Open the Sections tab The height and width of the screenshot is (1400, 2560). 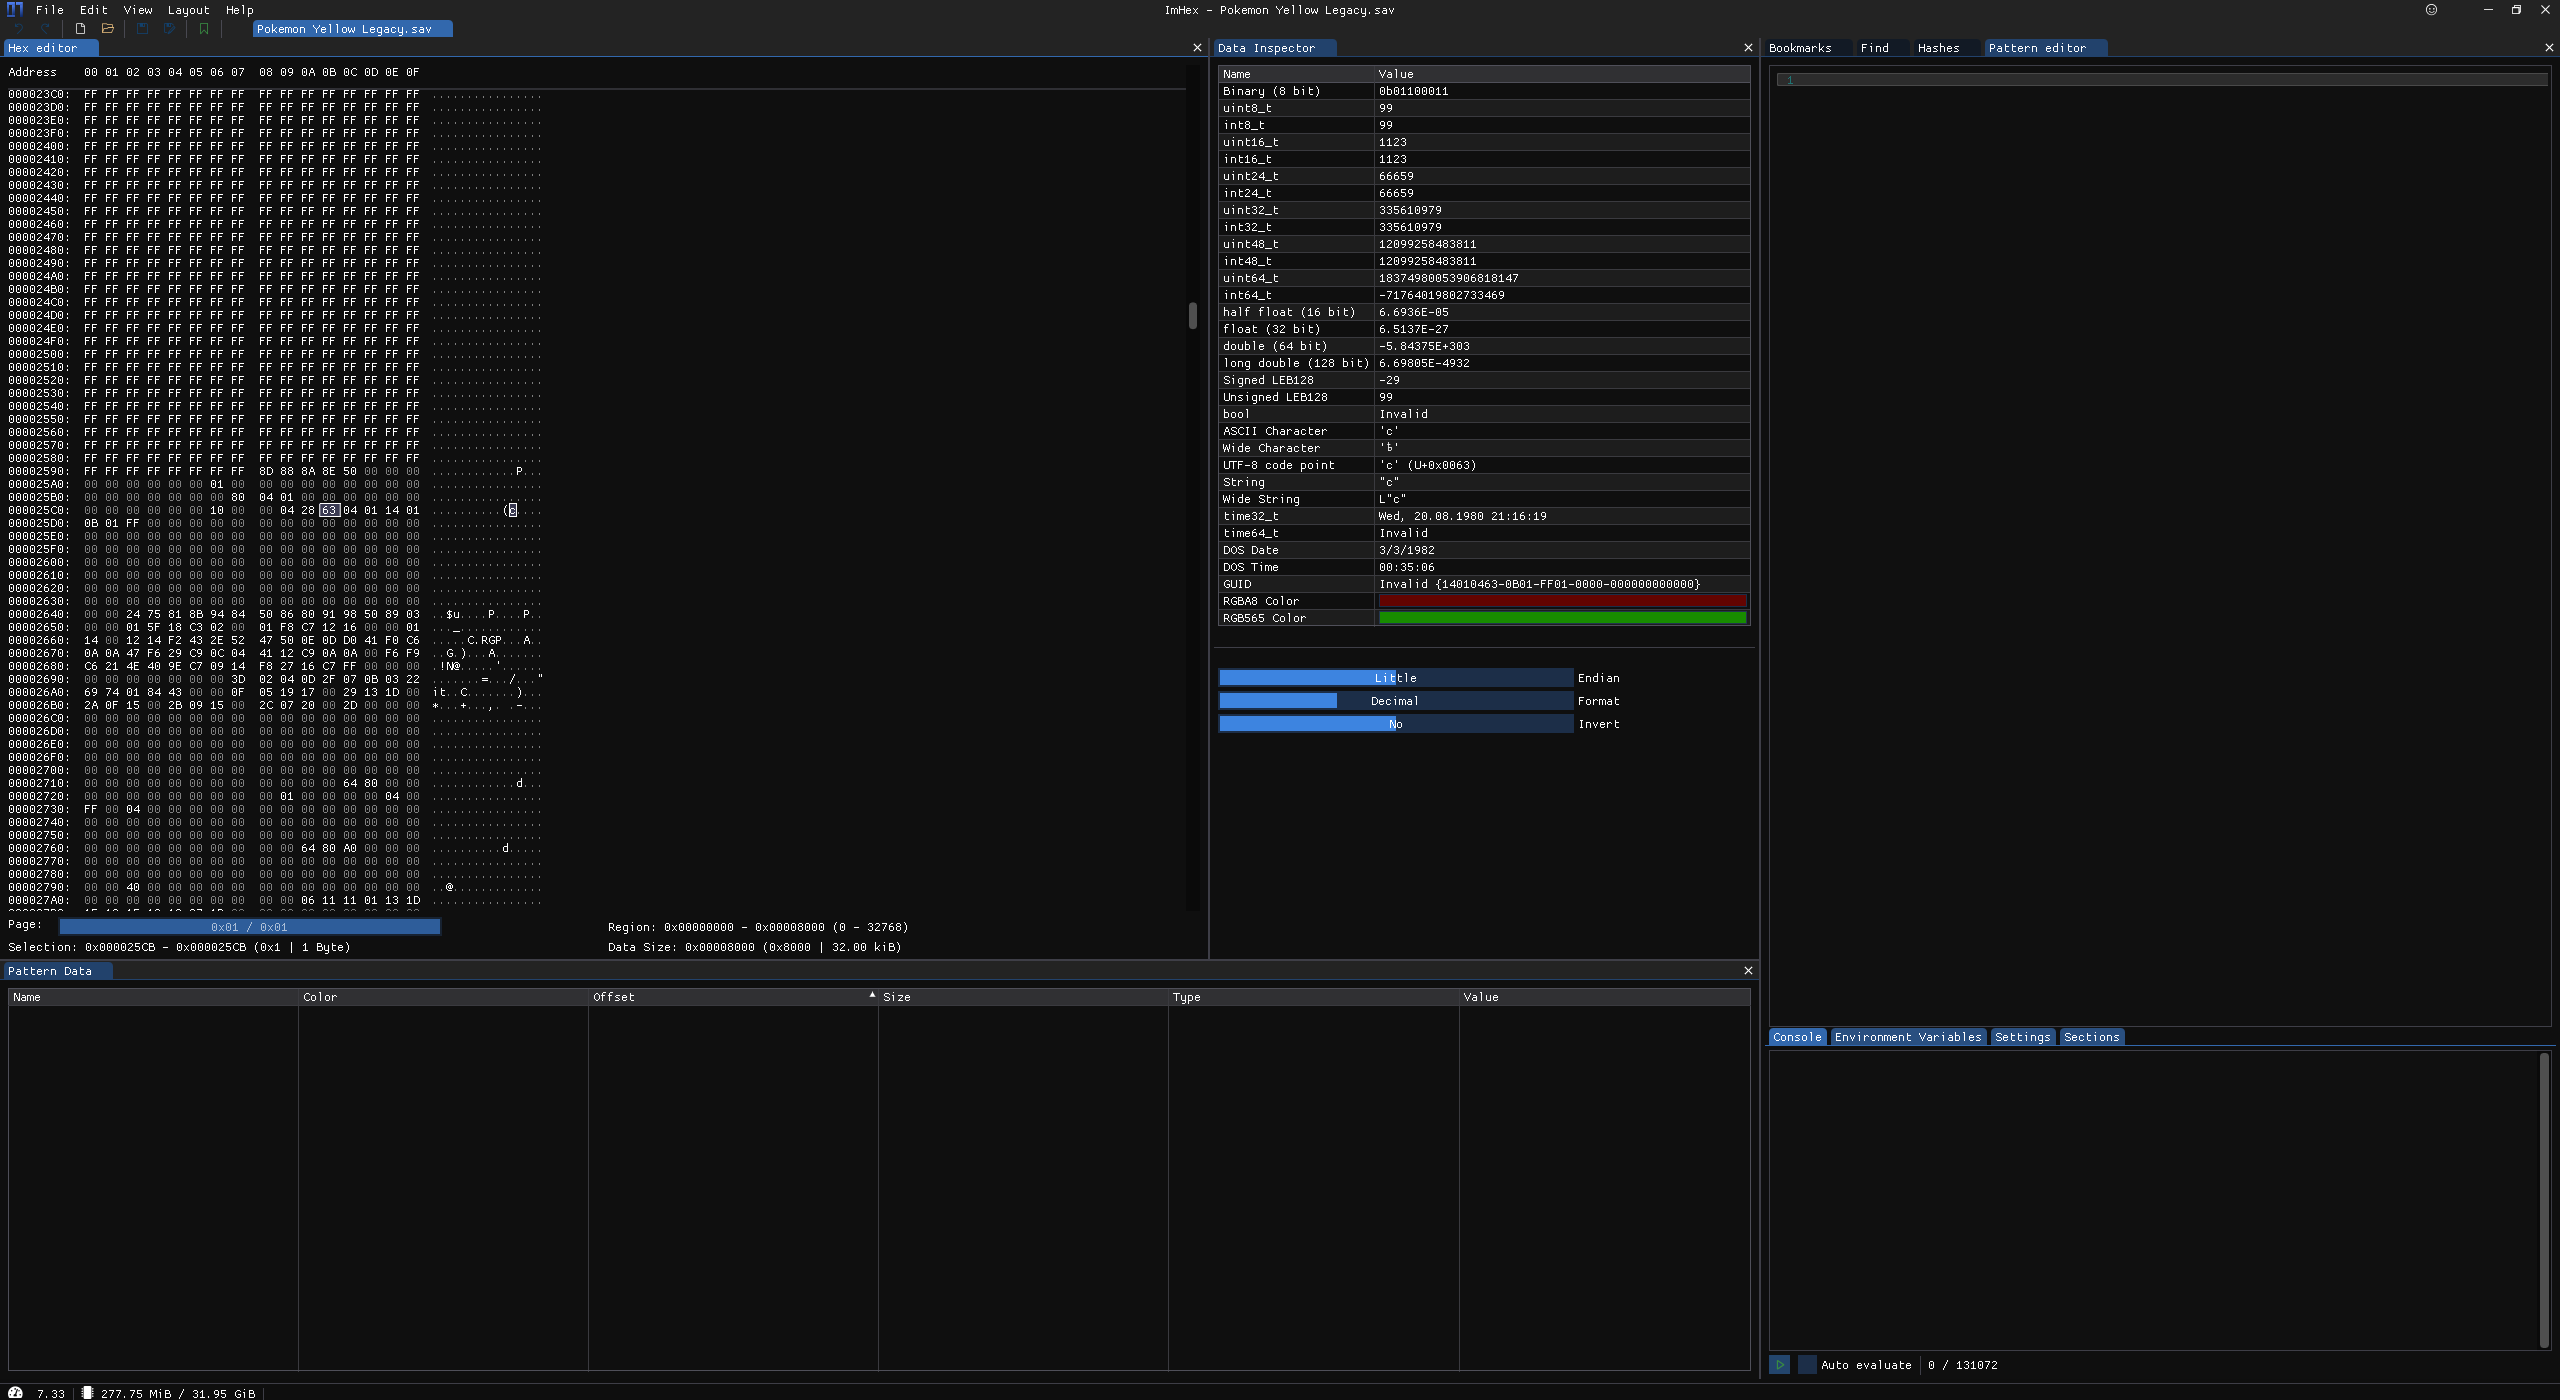2091,1037
